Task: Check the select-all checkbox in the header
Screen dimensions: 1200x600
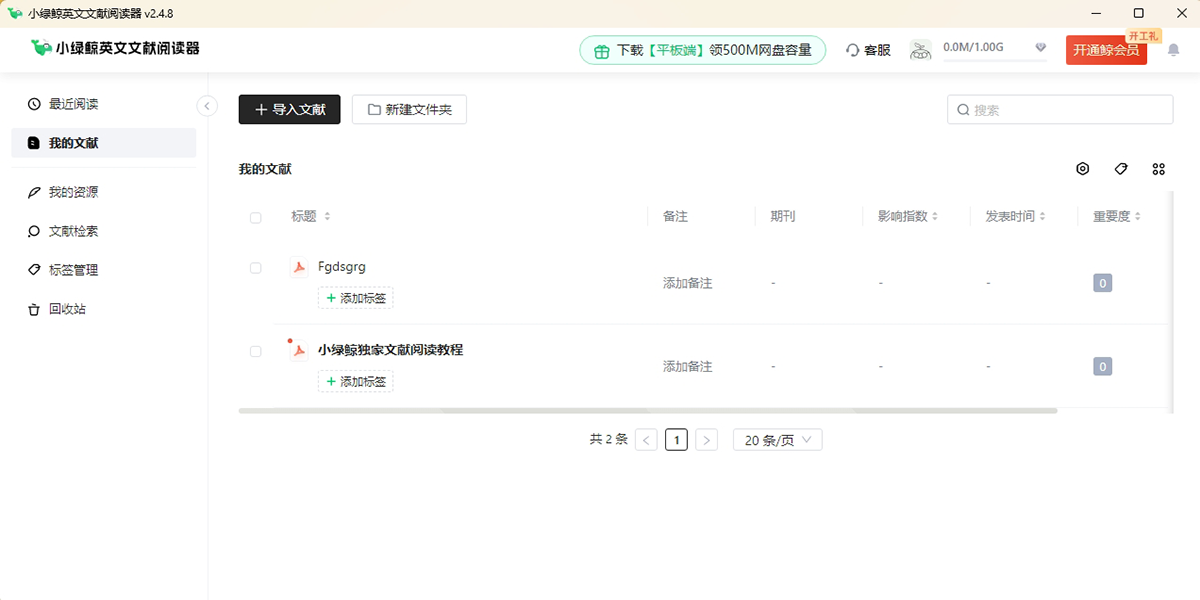Action: 255,216
